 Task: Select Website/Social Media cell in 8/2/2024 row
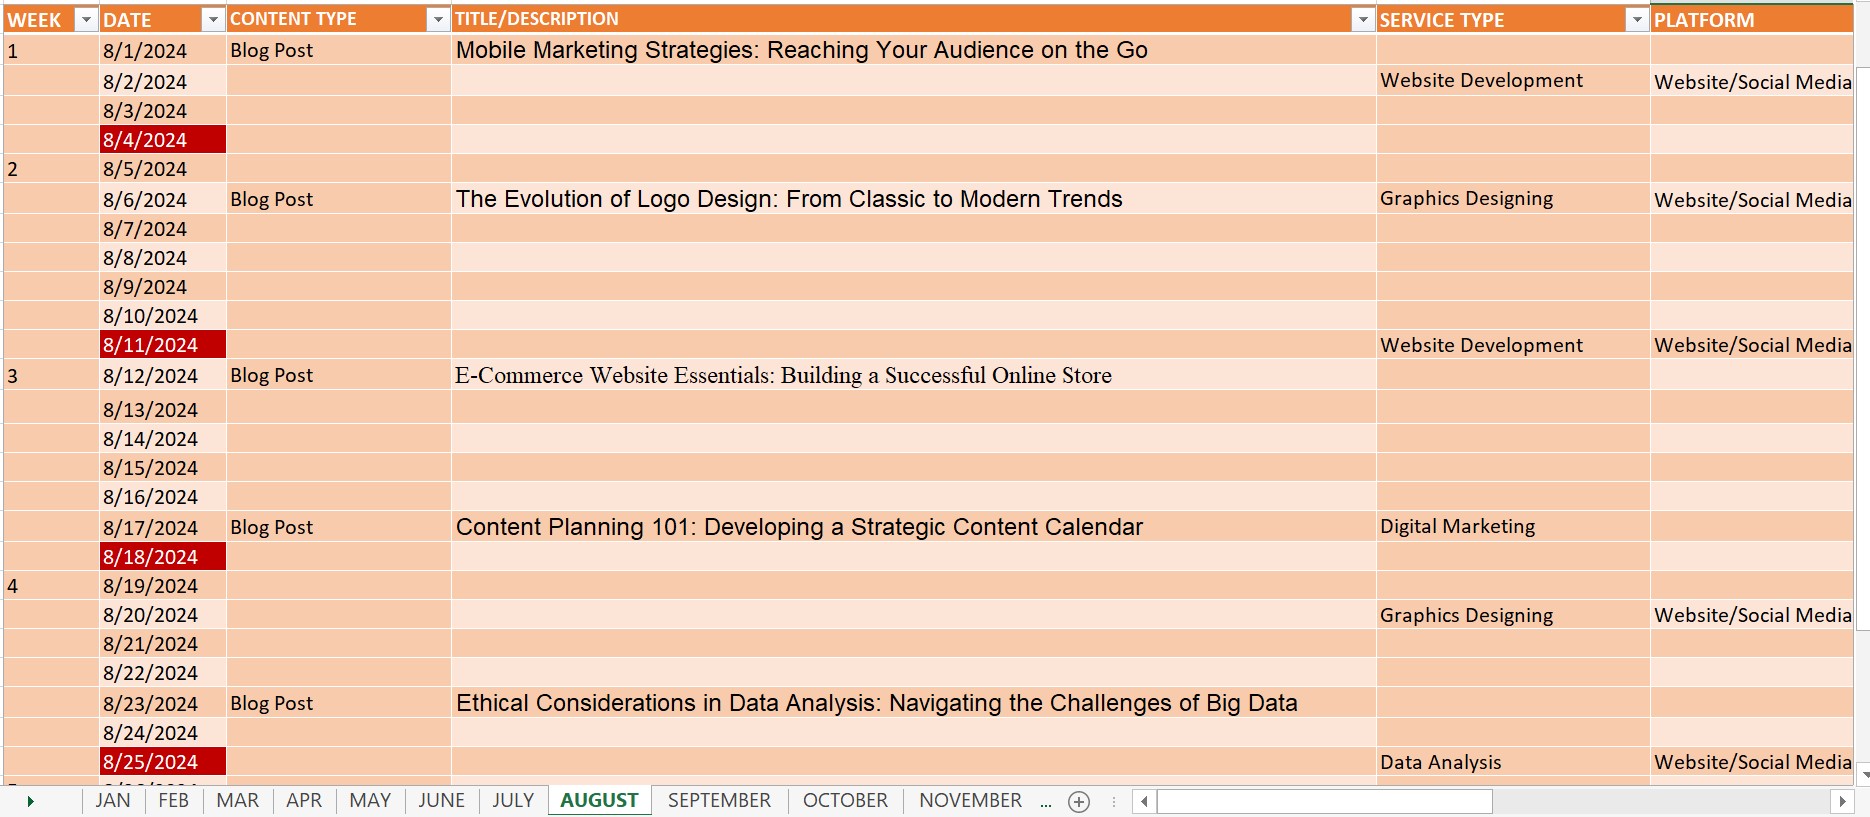1752,81
